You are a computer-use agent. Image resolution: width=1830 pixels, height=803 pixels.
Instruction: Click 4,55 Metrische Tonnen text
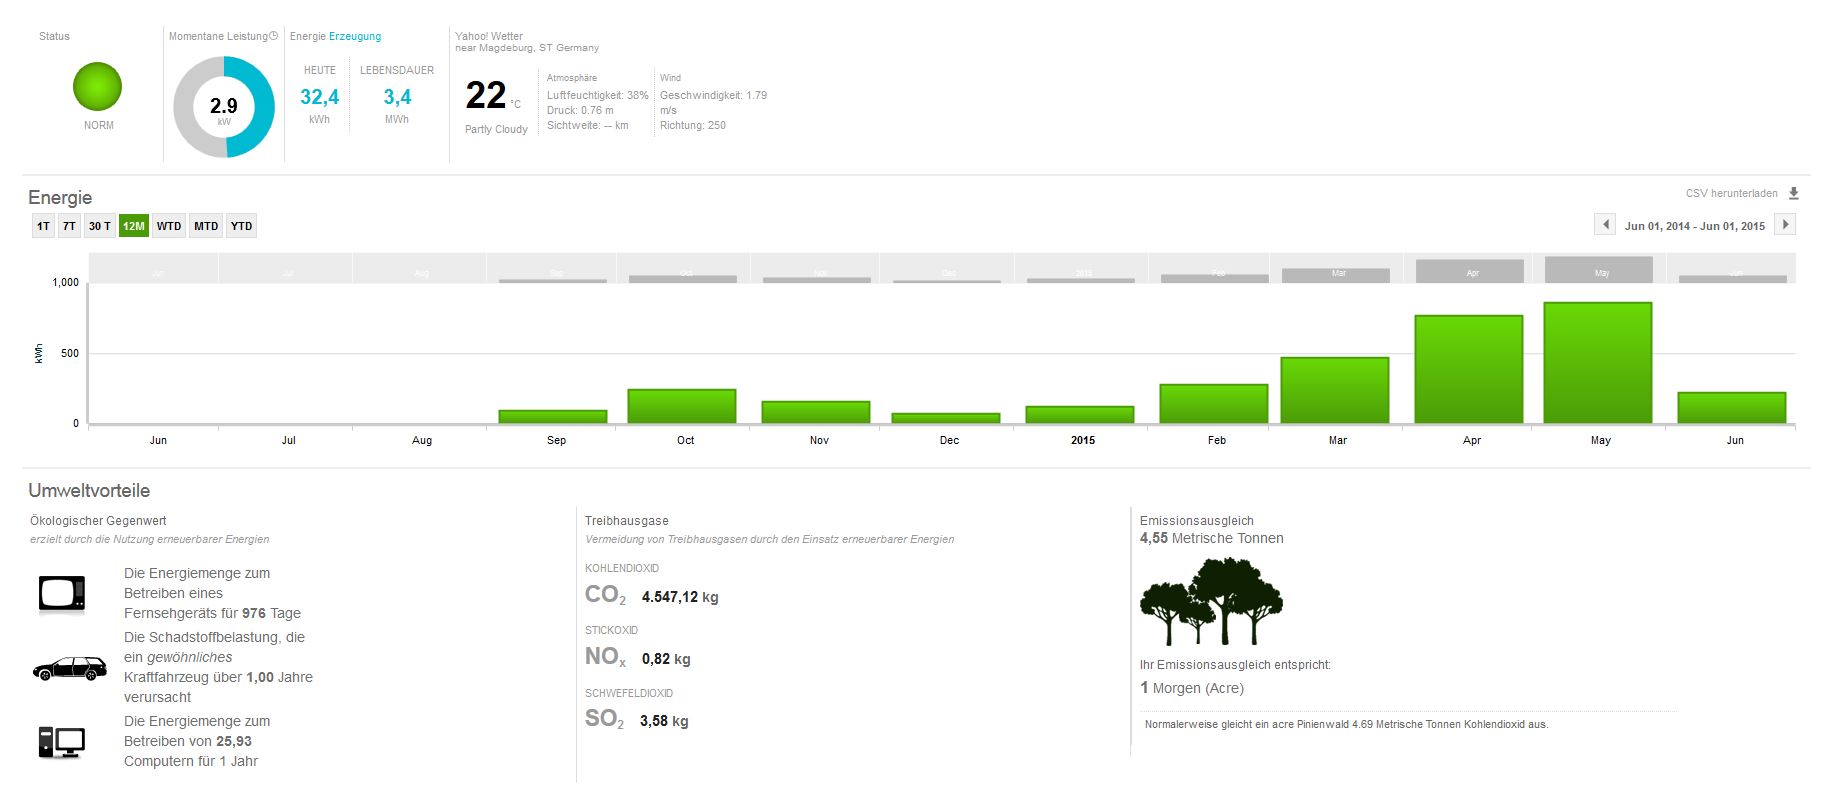1212,538
